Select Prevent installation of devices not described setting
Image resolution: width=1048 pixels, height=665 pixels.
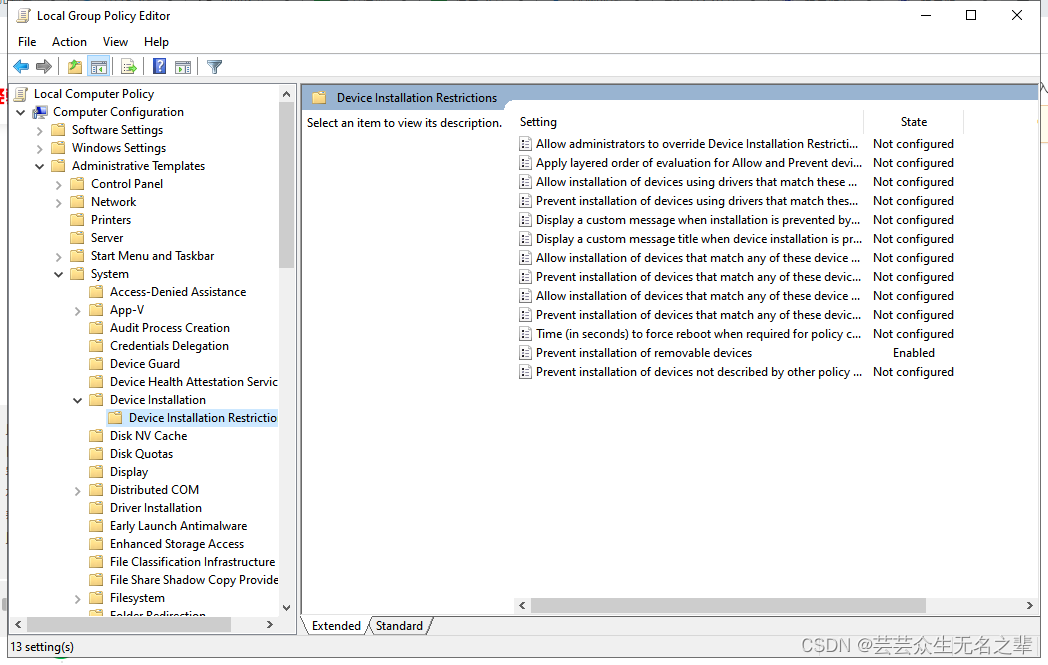pos(698,372)
